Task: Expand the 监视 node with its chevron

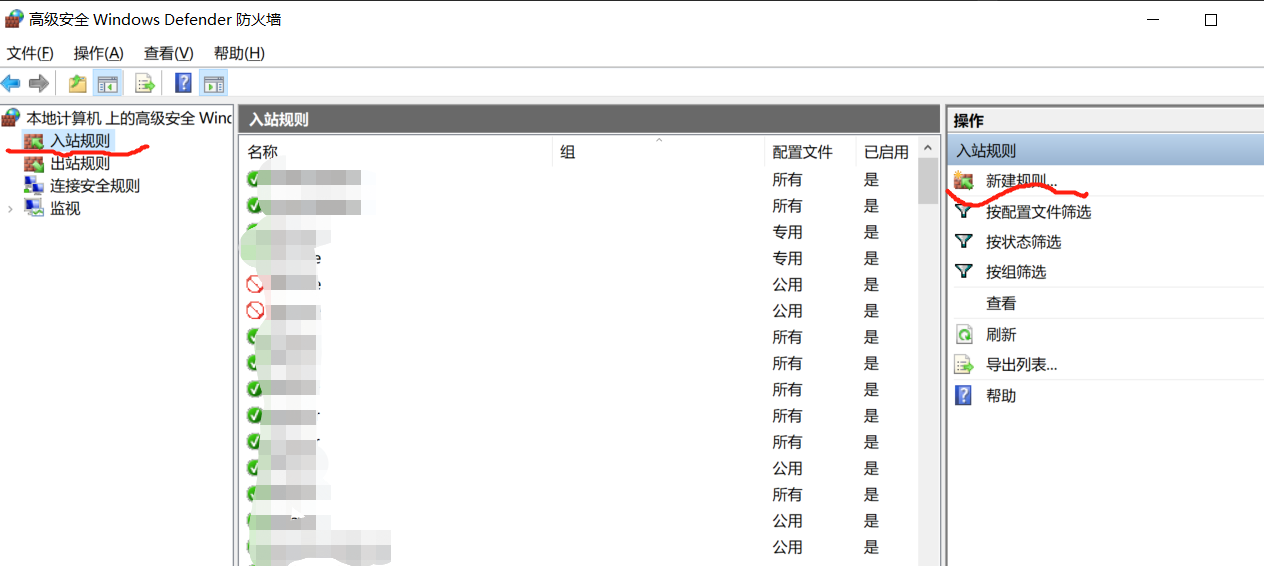Action: [x=11, y=209]
